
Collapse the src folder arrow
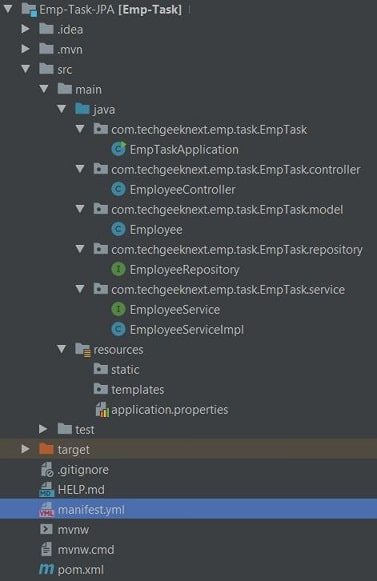(x=26, y=69)
